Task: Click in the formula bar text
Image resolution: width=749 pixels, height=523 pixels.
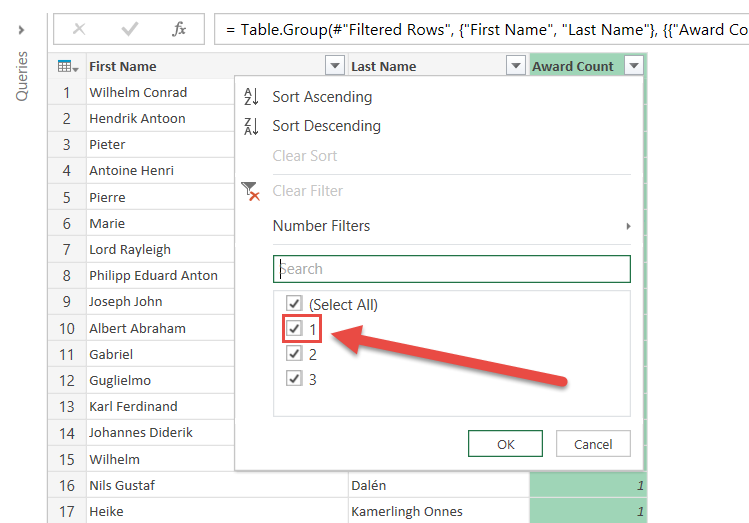Action: [480, 30]
